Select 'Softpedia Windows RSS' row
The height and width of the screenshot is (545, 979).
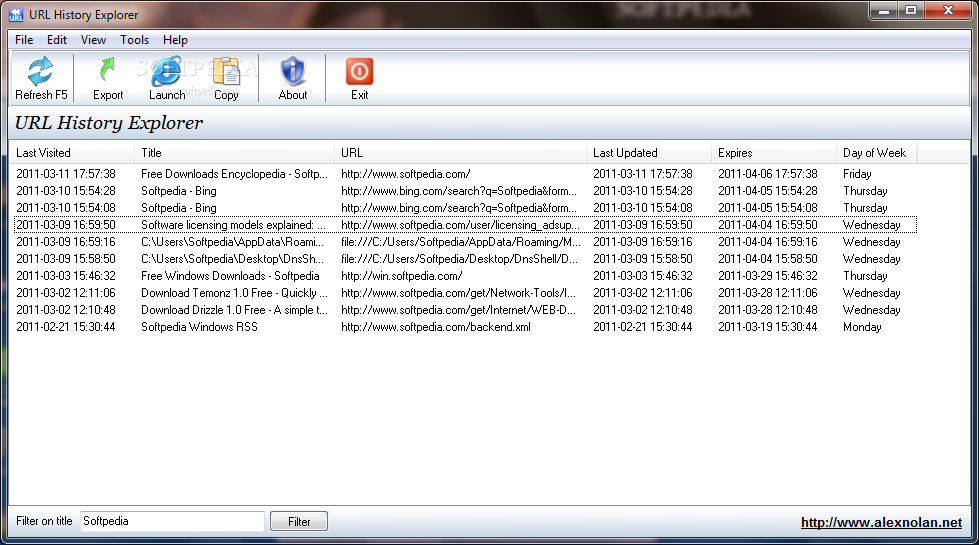[x=465, y=327]
